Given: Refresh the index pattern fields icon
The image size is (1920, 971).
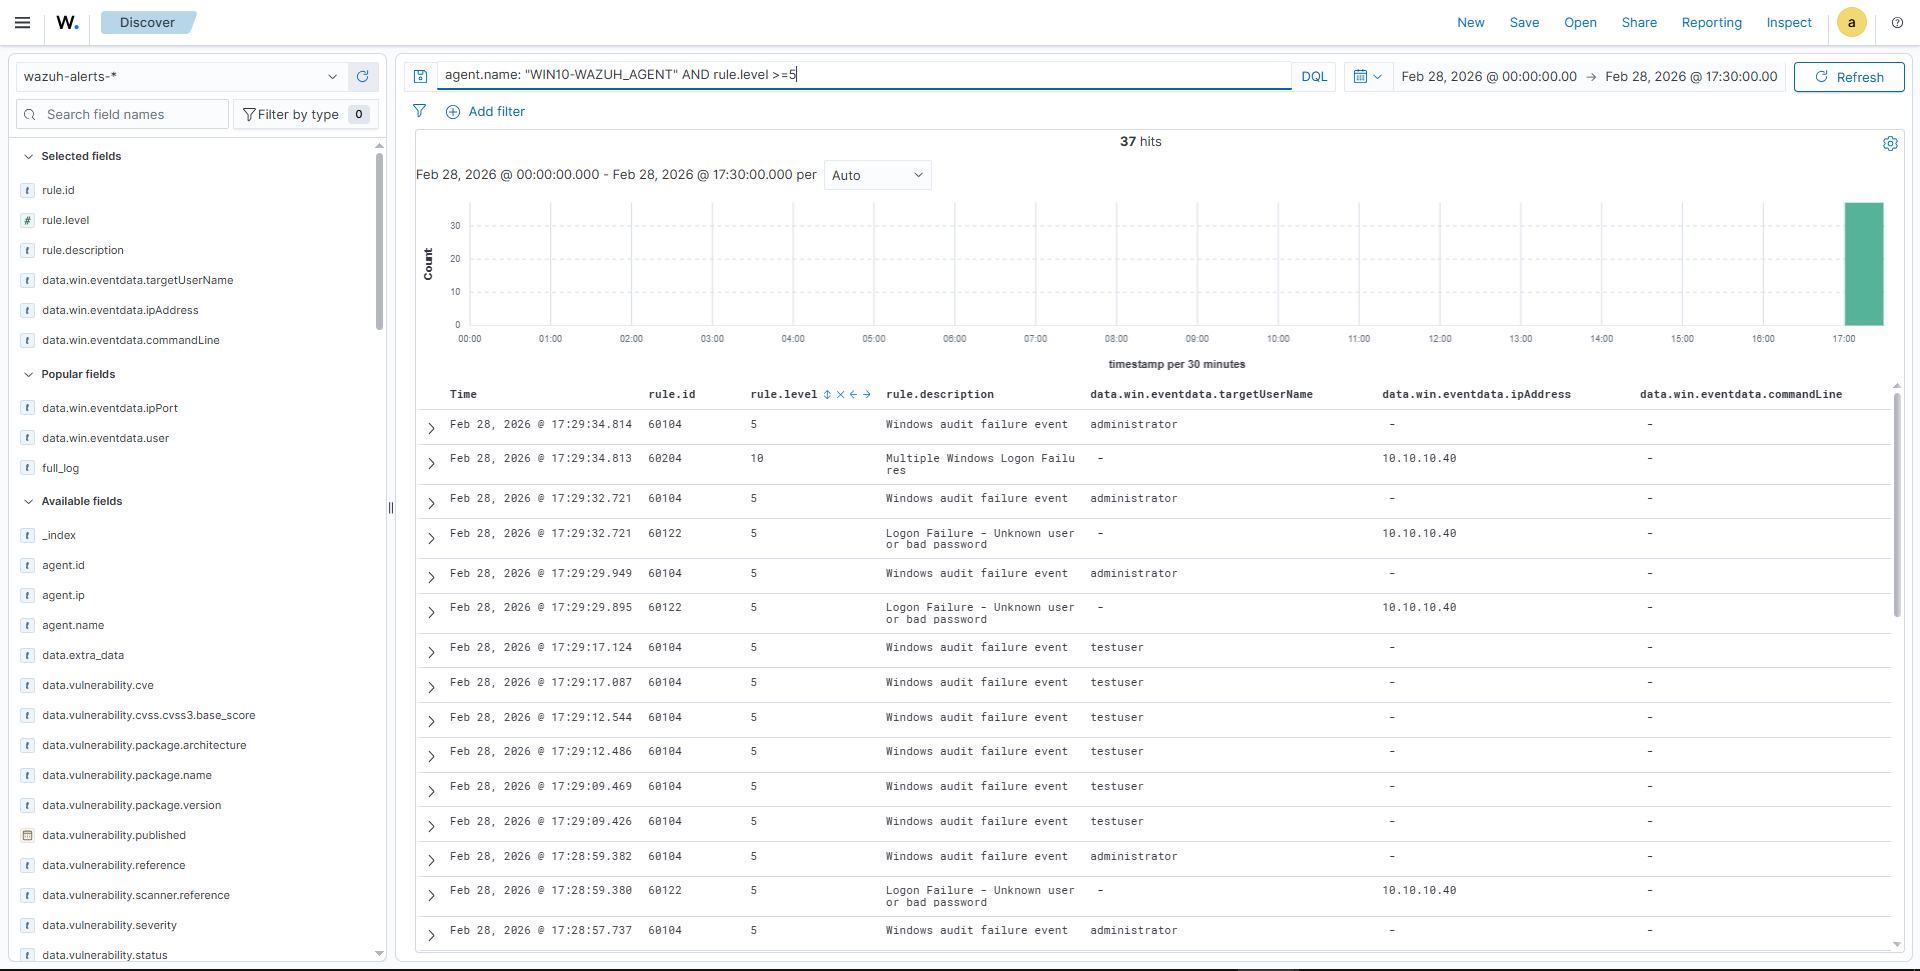Looking at the screenshot, I should pyautogui.click(x=363, y=76).
